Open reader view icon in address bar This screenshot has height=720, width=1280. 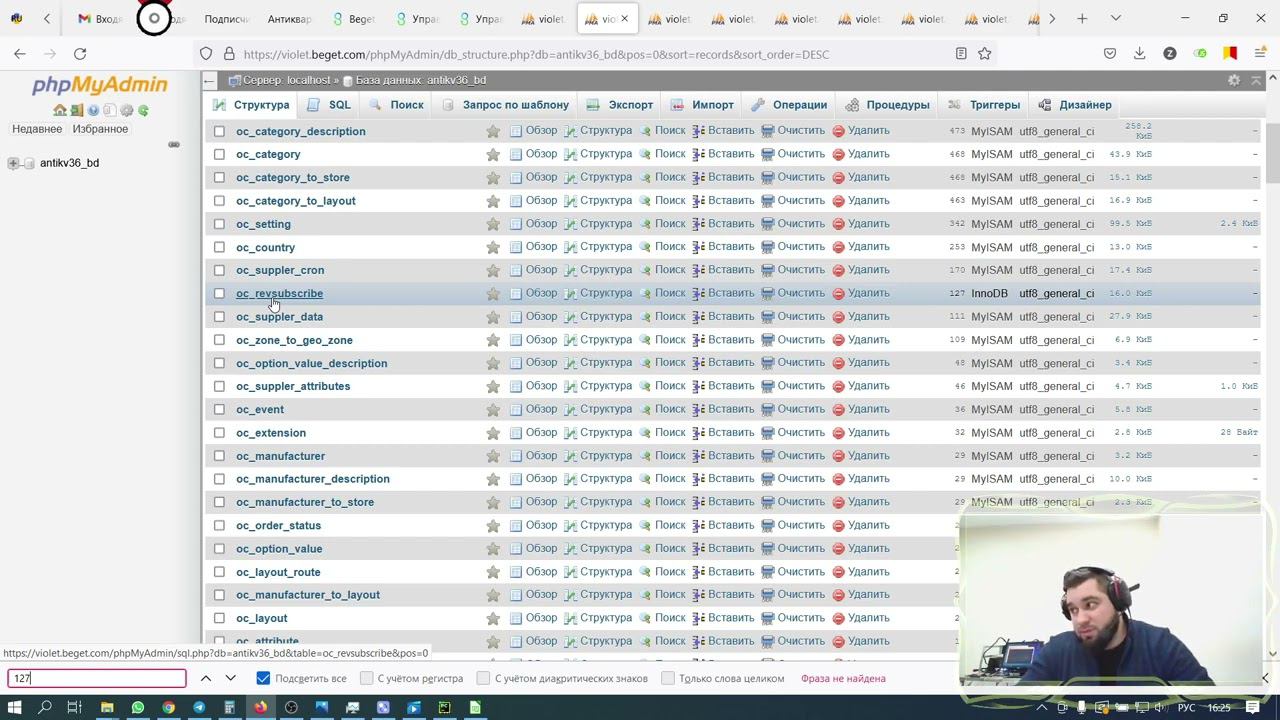961,54
